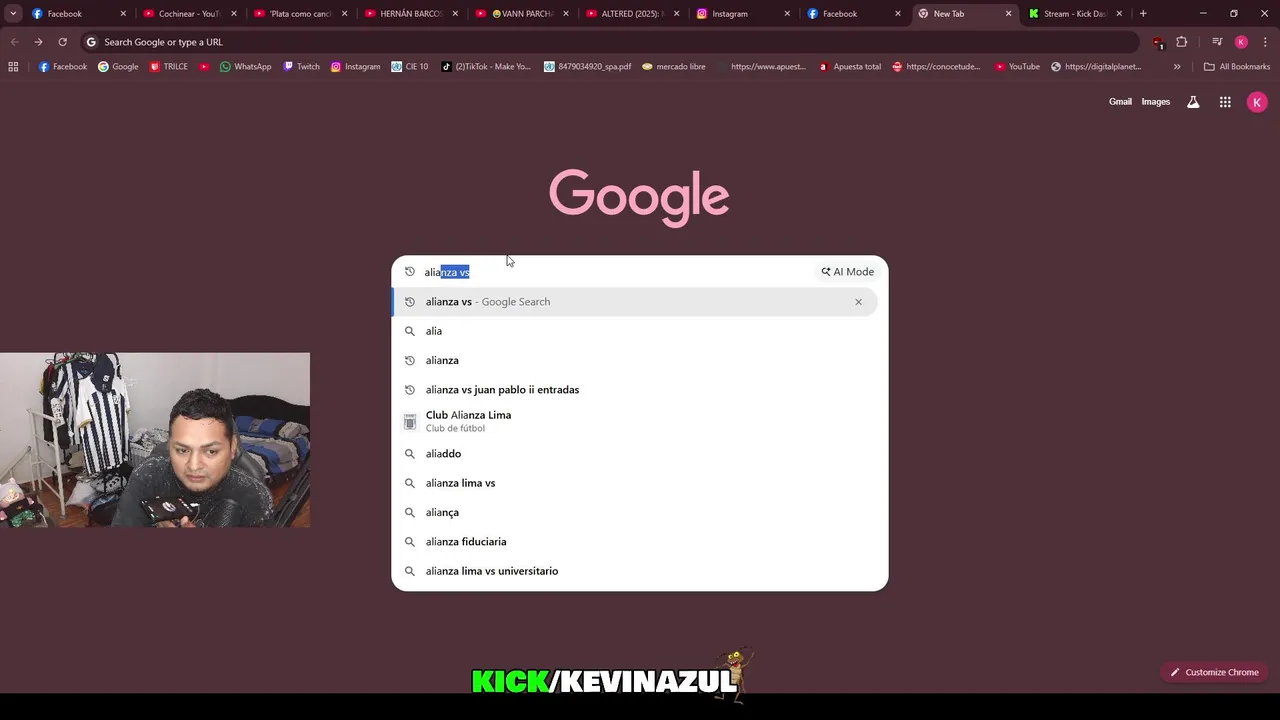Remove the 'alianza vs' suggestion with X
1280x720 pixels.
[x=858, y=302]
